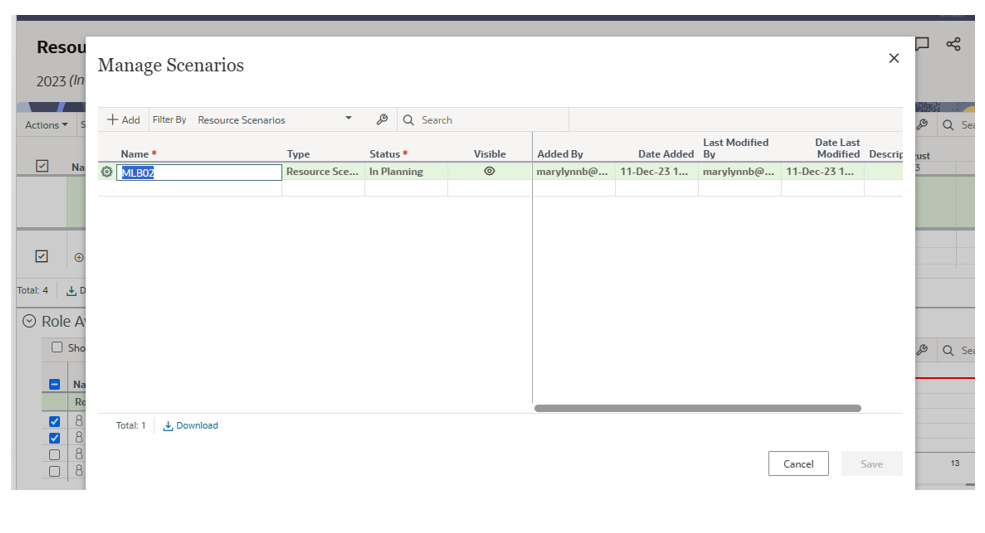The height and width of the screenshot is (533, 985).
Task: Click the gear icon beside MLB02 row
Action: [x=107, y=172]
